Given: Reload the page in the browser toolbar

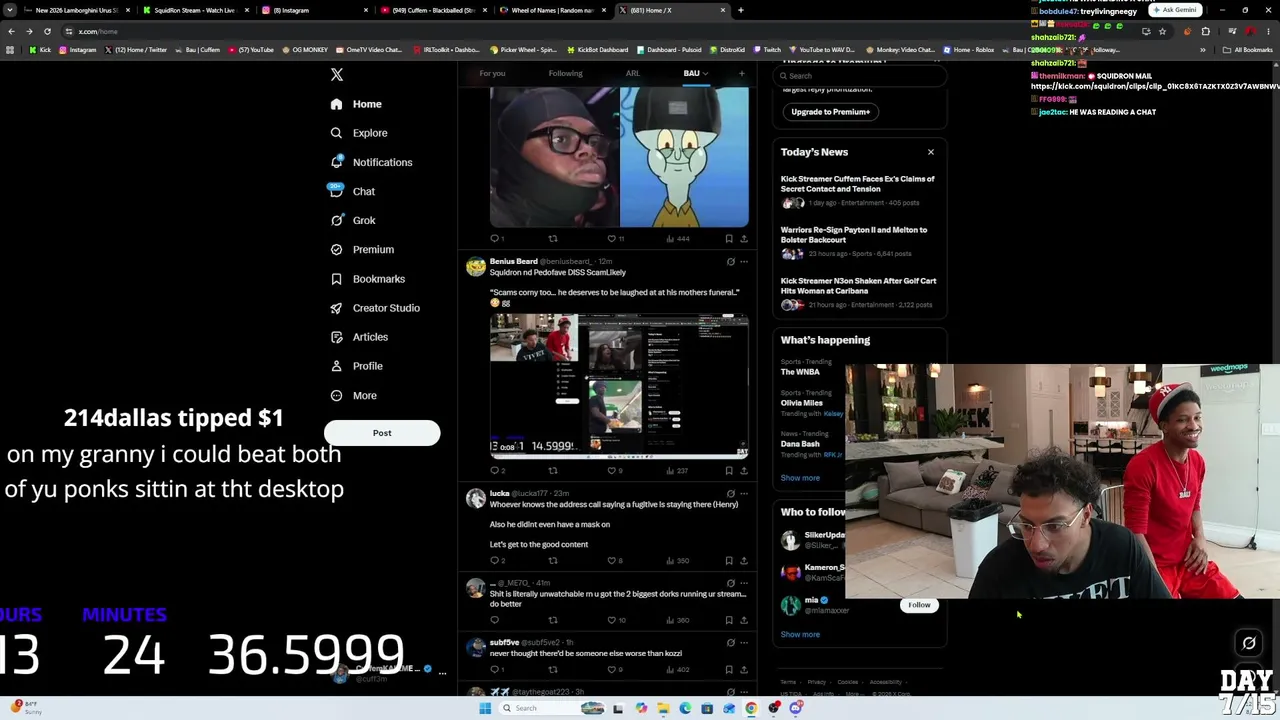Looking at the screenshot, I should click(47, 32).
